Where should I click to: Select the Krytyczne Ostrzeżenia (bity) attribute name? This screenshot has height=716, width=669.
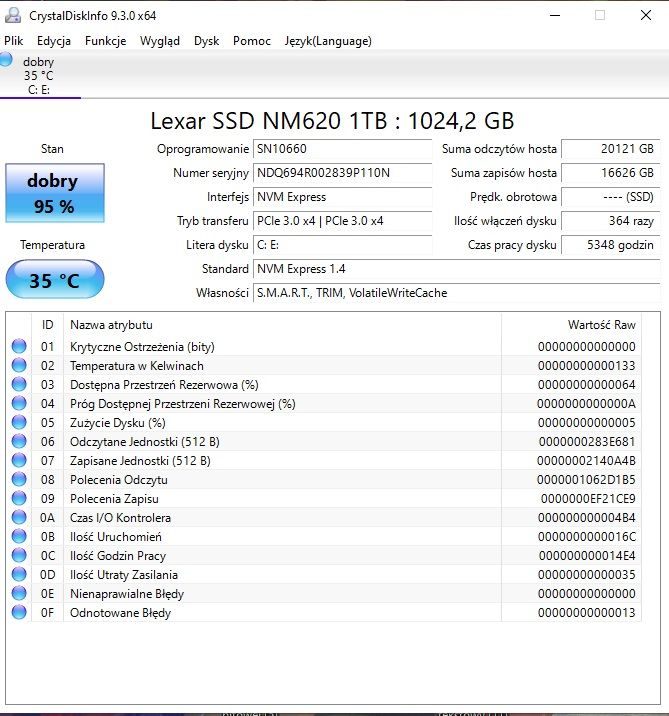click(142, 347)
